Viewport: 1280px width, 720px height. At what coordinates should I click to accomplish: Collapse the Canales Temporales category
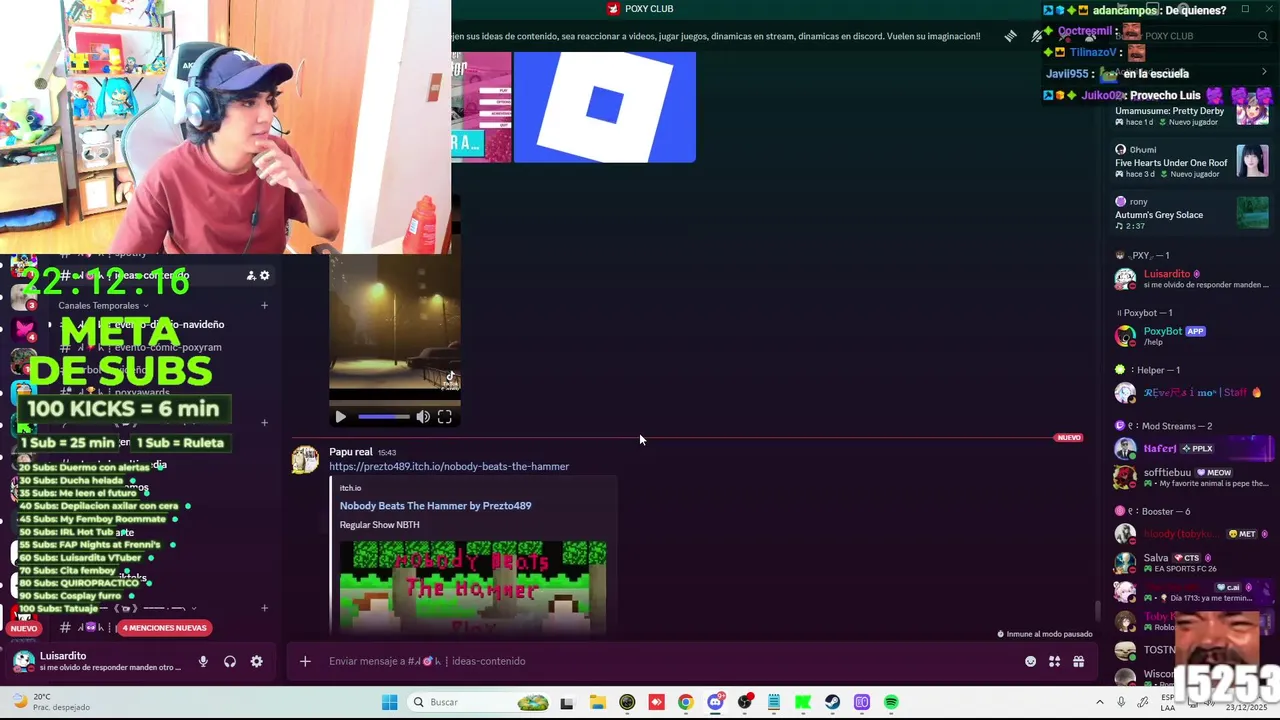[103, 305]
